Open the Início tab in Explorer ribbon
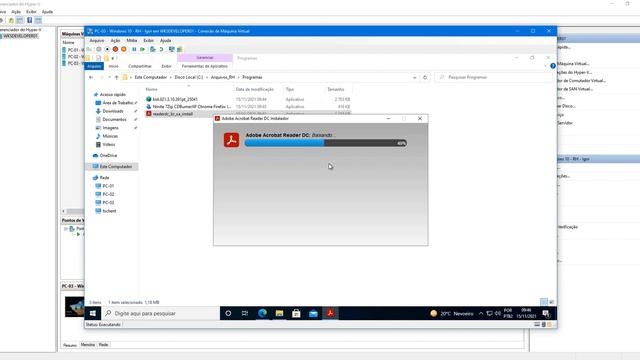The height and width of the screenshot is (360, 640). pyautogui.click(x=113, y=66)
